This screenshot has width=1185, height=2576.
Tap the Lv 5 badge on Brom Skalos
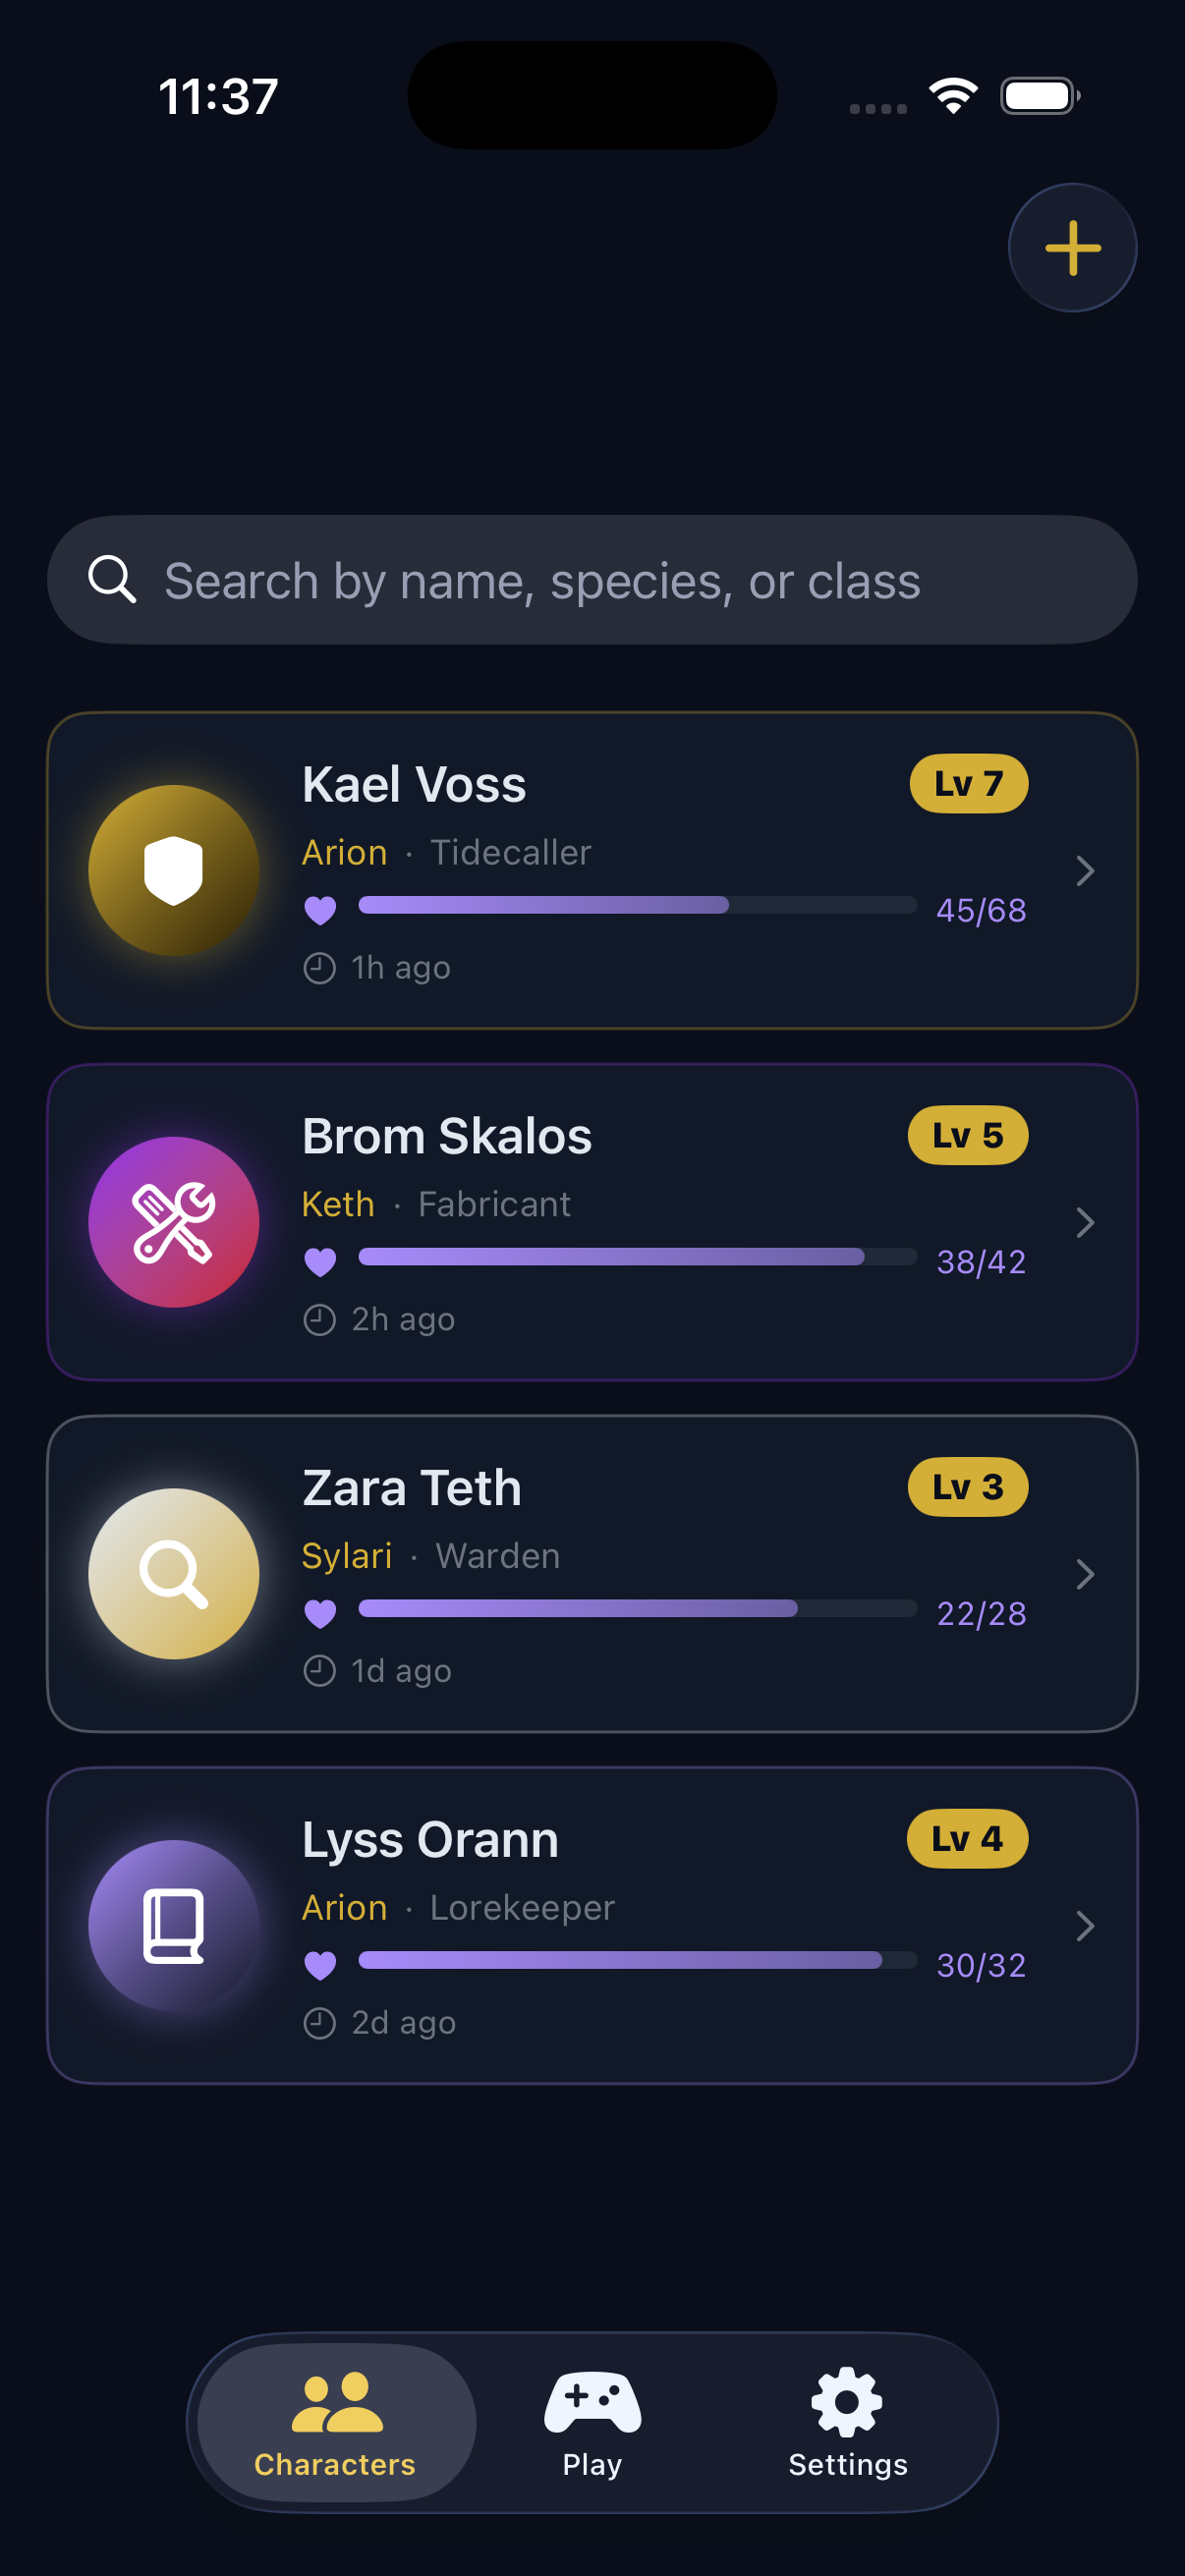968,1136
